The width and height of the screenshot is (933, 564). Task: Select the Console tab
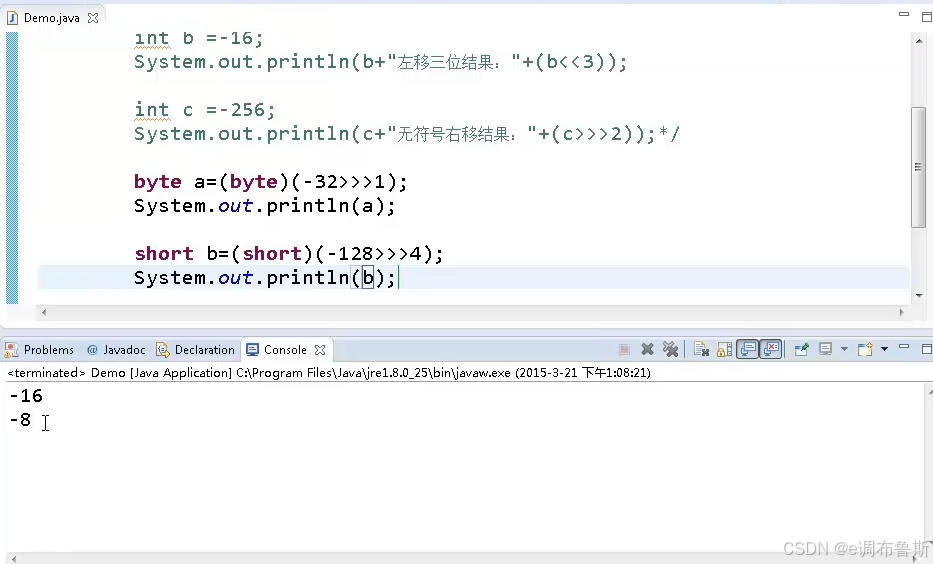[x=285, y=350]
